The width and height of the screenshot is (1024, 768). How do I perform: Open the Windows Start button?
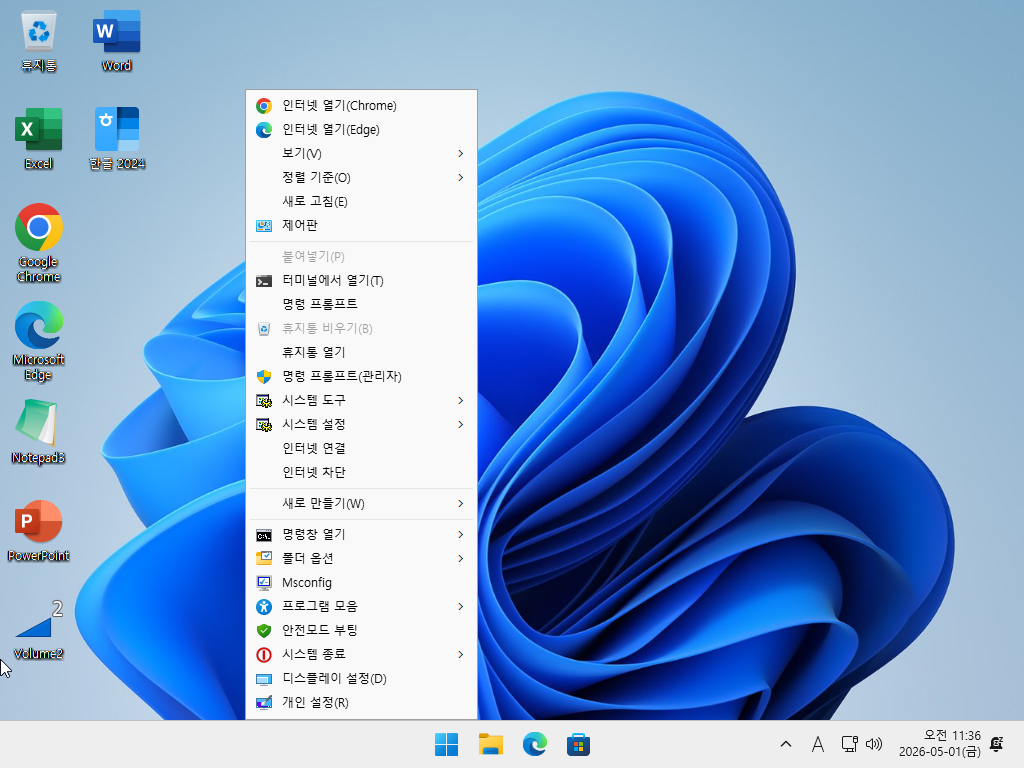tap(447, 744)
